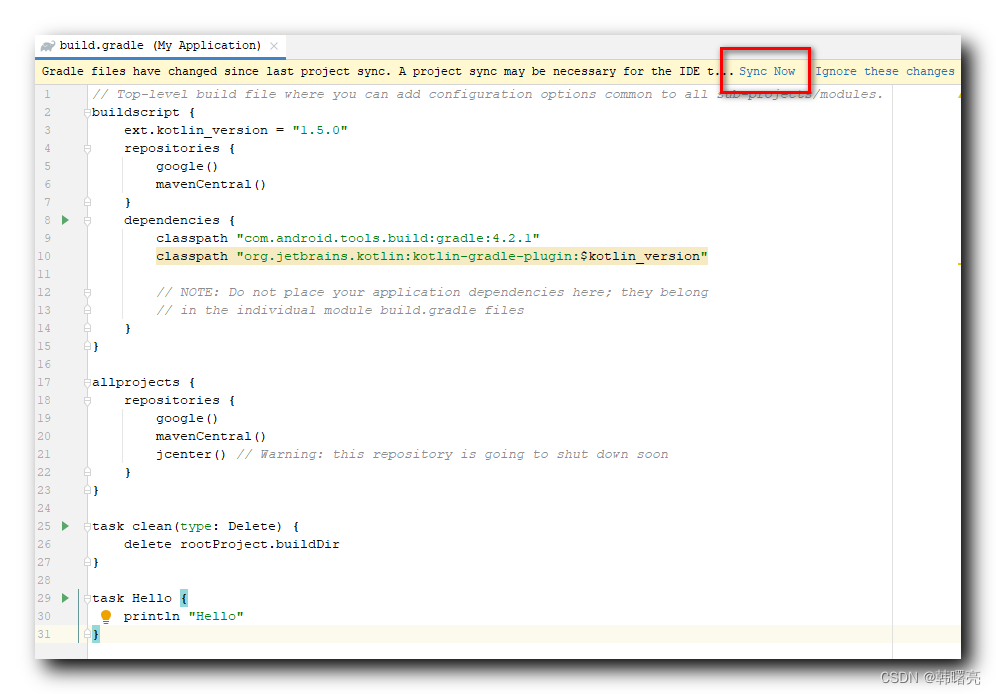Click the yellow warning stripe mark on the right
The width and height of the screenshot is (996, 694).
pyautogui.click(x=959, y=264)
